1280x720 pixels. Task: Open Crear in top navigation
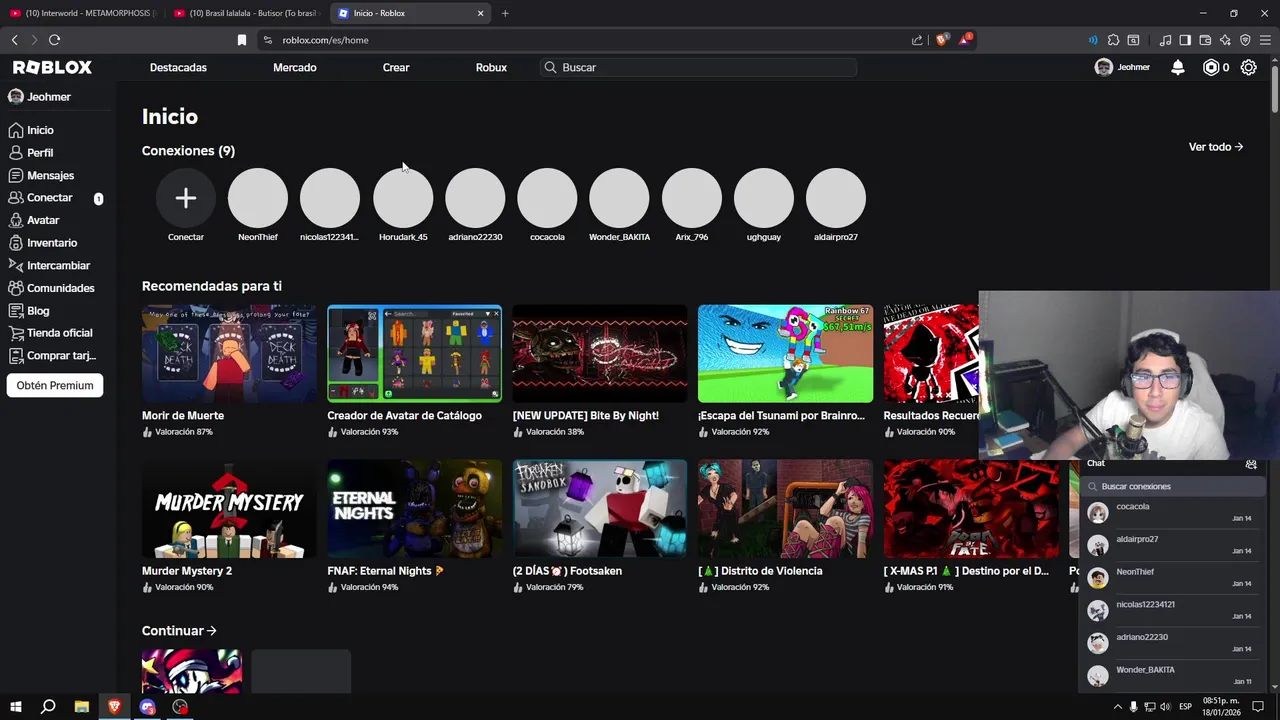[x=396, y=67]
